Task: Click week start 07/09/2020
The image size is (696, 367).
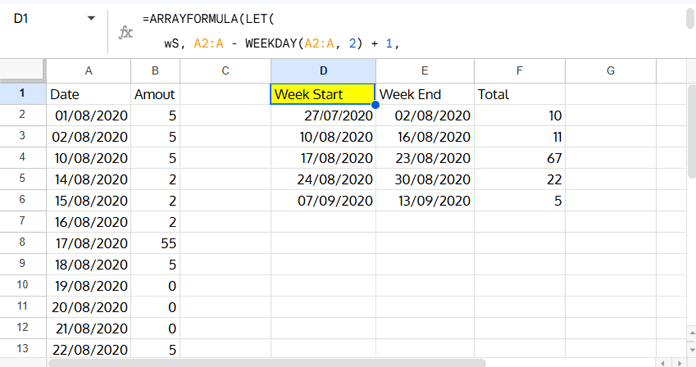Action: 323,201
